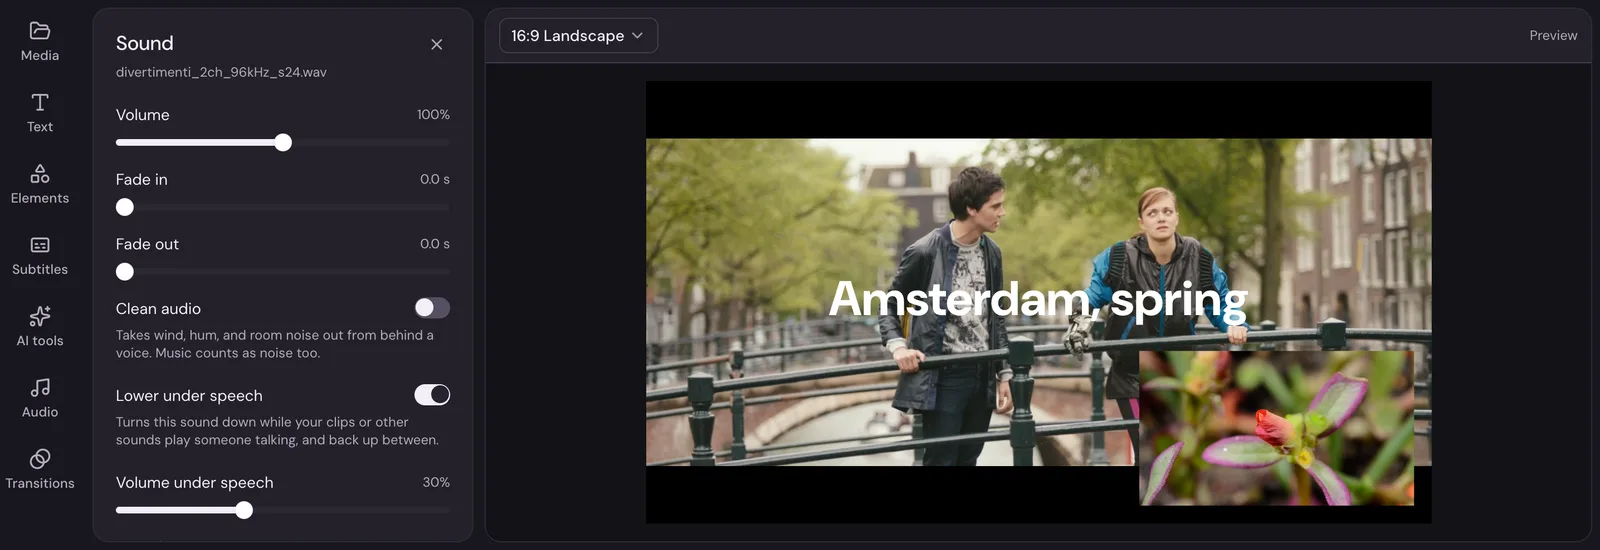1600x550 pixels.
Task: Open the Elements shapes icon
Action: click(40, 174)
